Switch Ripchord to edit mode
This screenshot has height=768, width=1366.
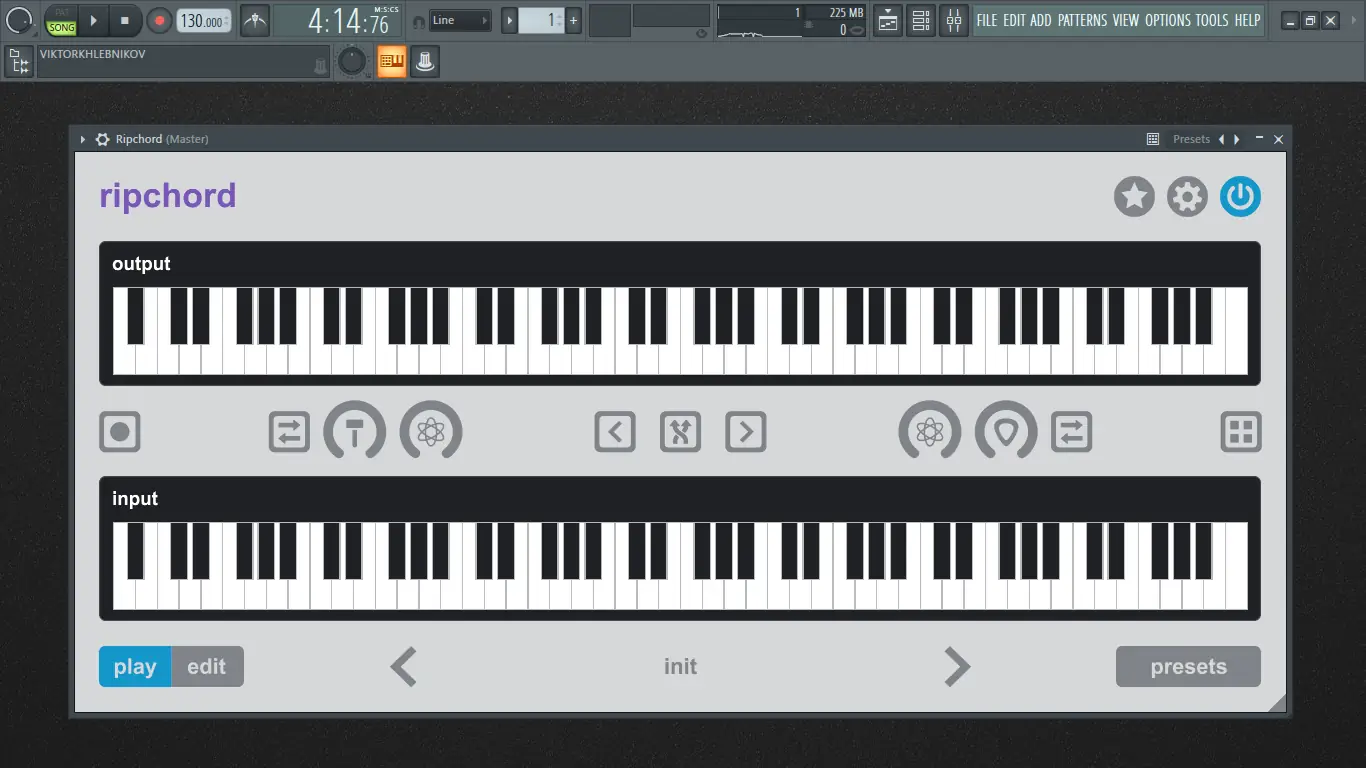point(207,667)
